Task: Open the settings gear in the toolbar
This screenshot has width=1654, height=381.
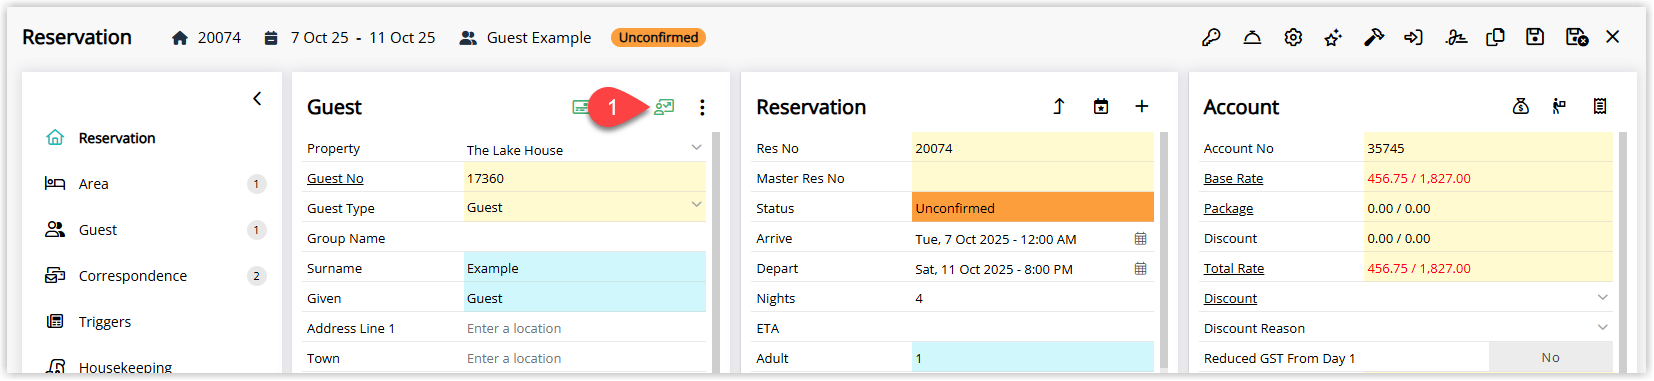Action: click(x=1293, y=37)
